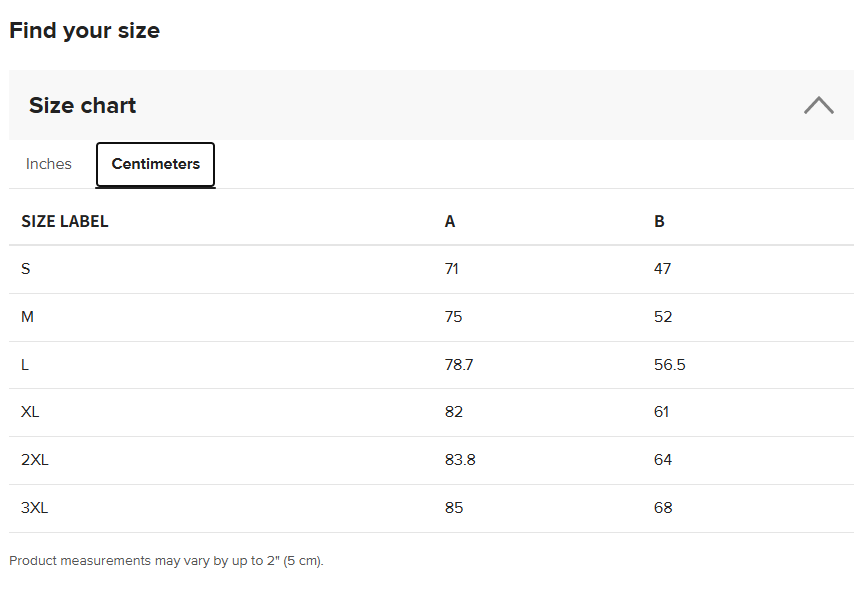The image size is (867, 596).
Task: Click the product measurements disclaimer text
Action: 166,561
